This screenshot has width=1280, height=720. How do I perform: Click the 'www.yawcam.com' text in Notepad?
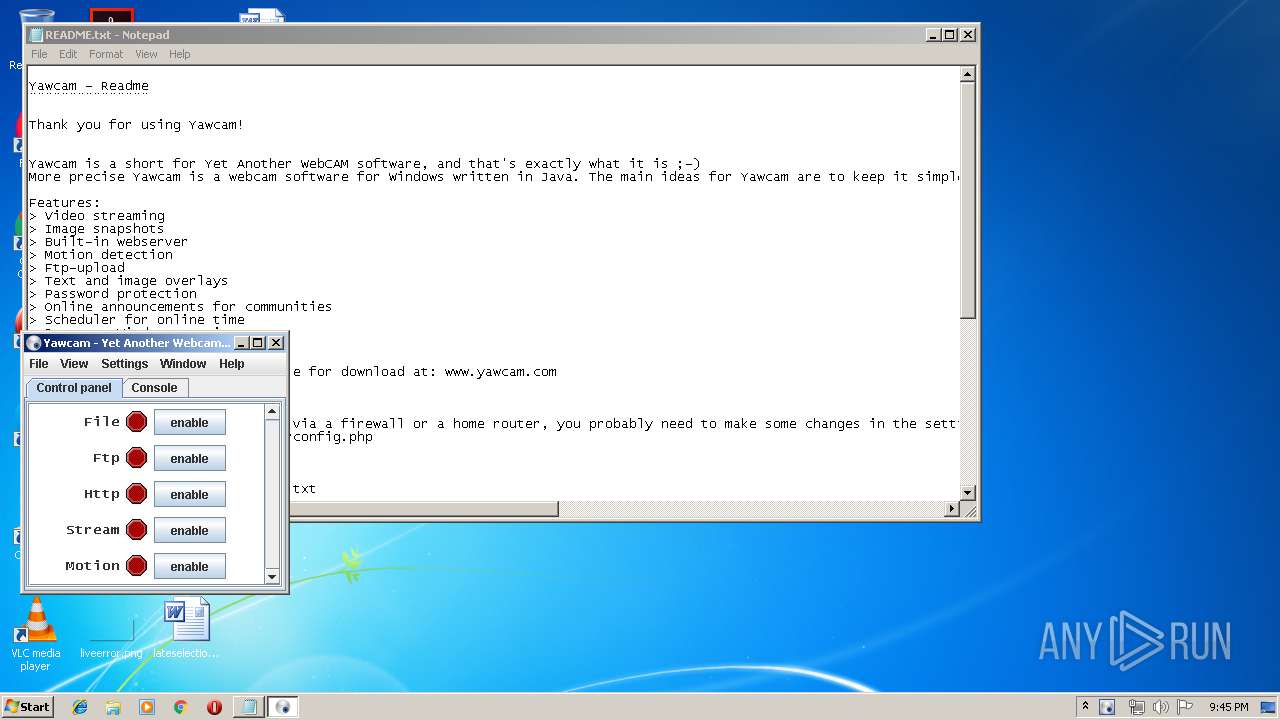coord(501,372)
